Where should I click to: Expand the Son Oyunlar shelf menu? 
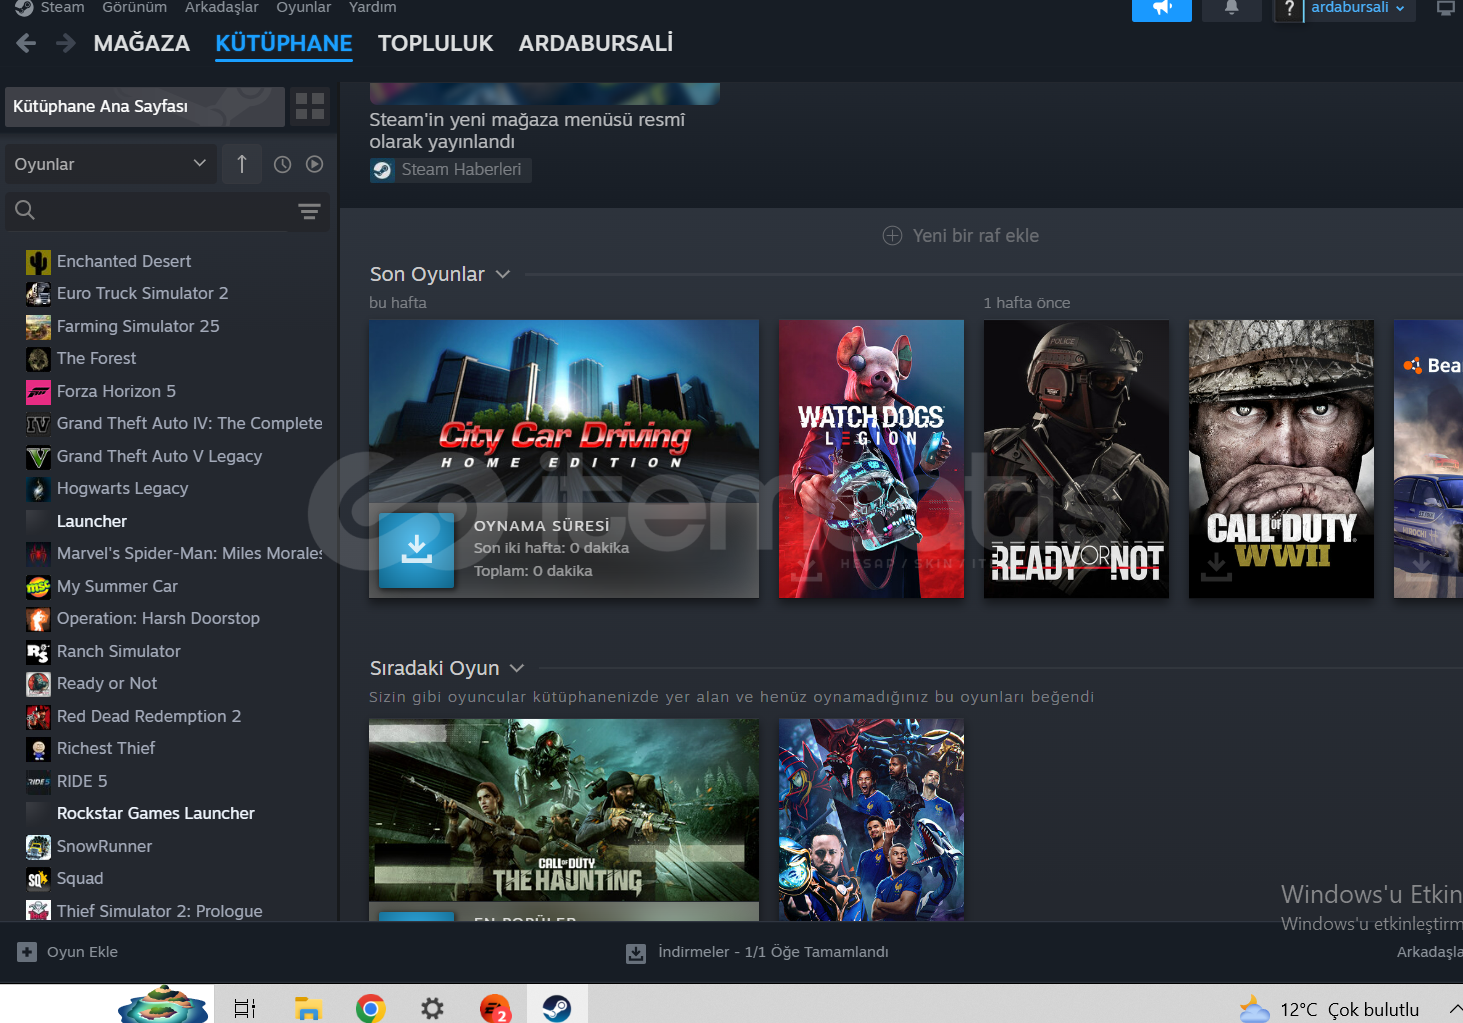point(503,274)
